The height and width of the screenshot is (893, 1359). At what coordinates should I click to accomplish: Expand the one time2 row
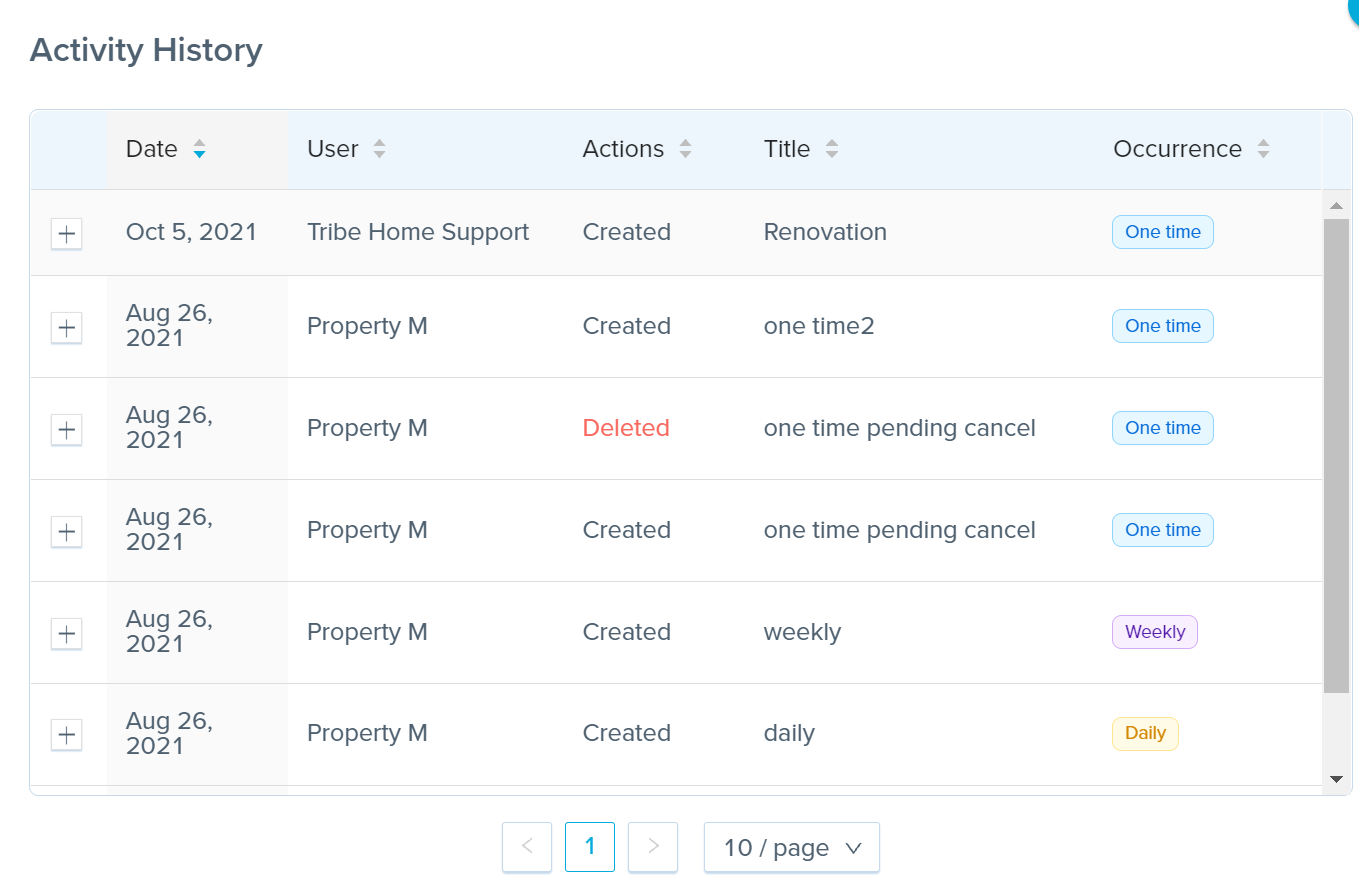click(66, 327)
